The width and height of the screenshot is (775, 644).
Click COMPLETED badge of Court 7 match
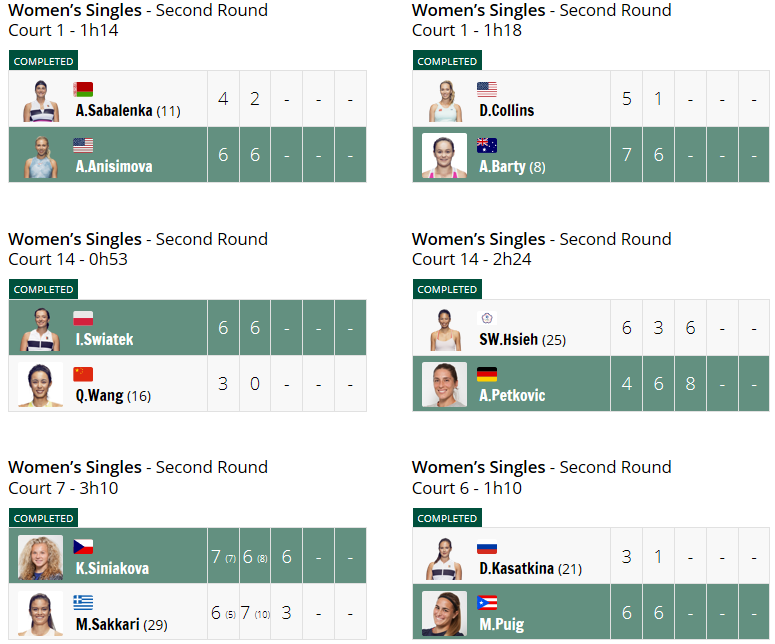pos(43,518)
